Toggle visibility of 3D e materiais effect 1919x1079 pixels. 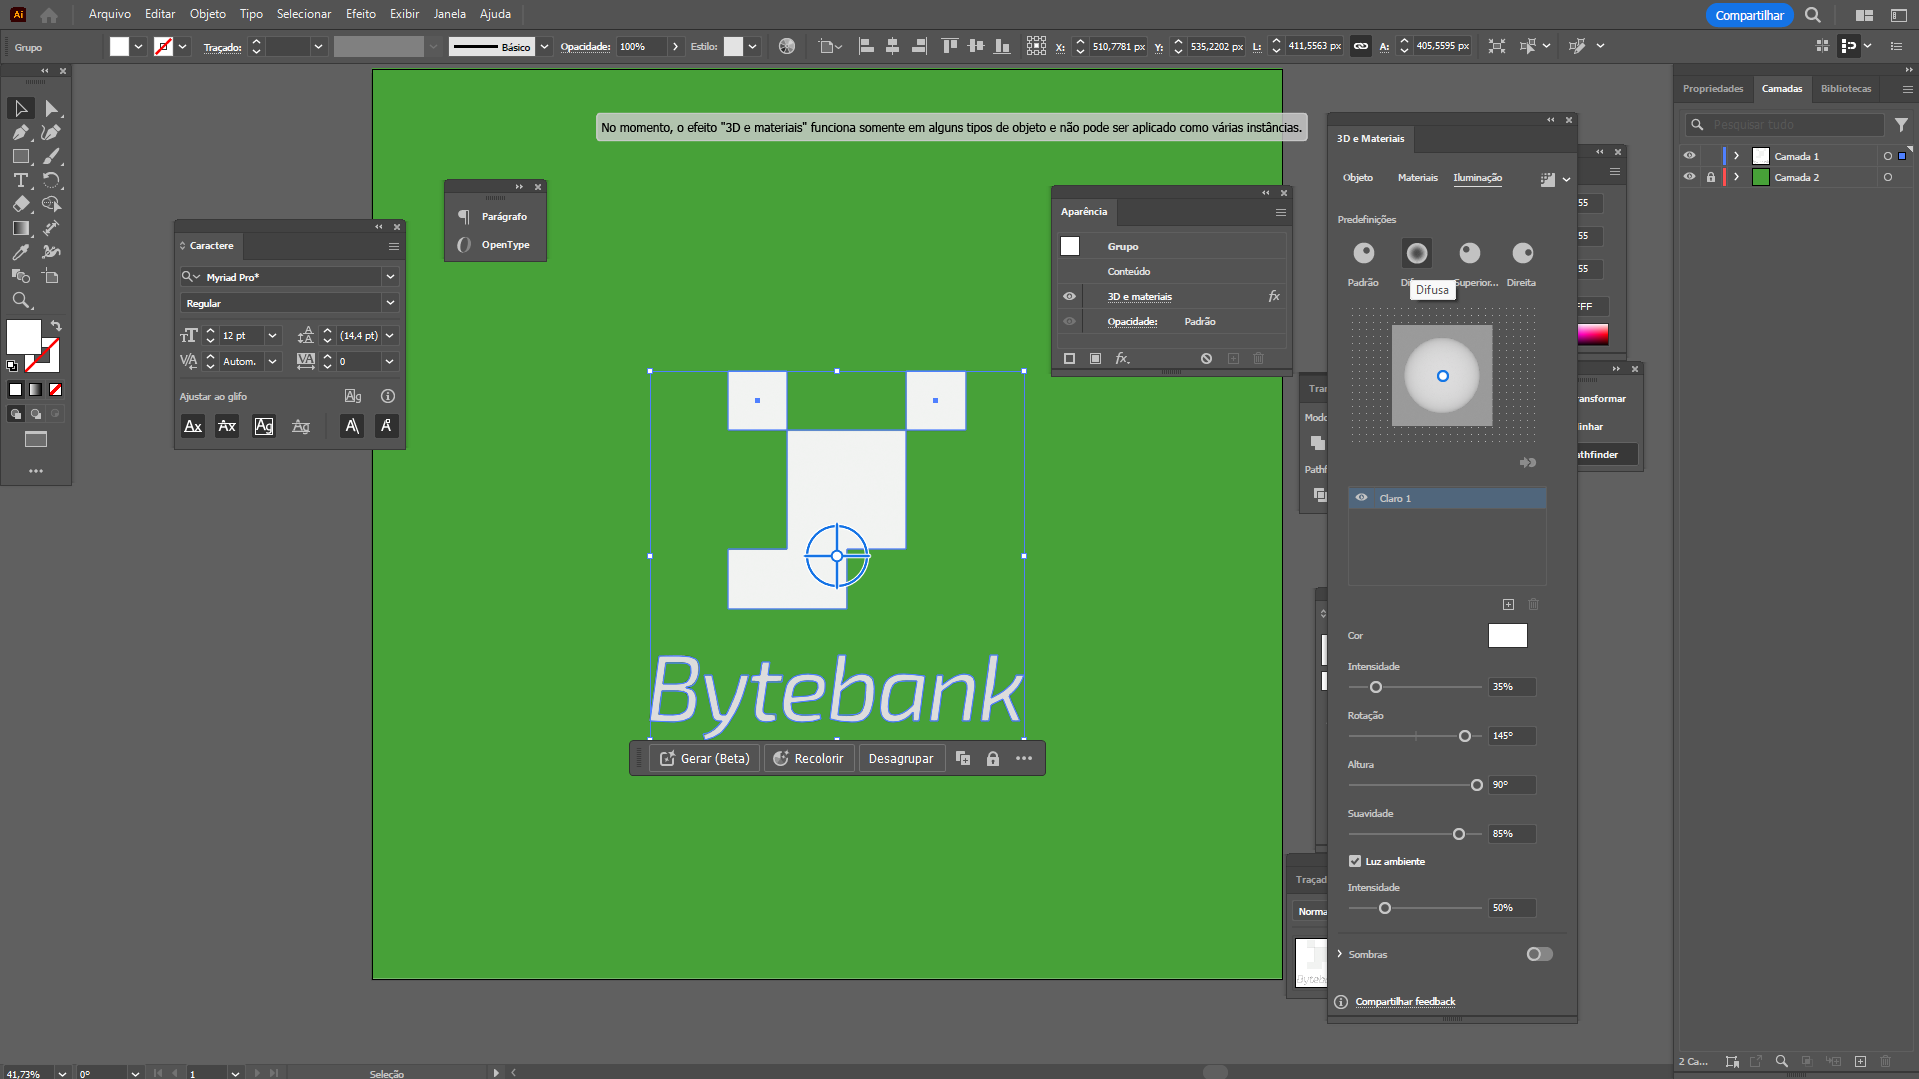pyautogui.click(x=1069, y=296)
